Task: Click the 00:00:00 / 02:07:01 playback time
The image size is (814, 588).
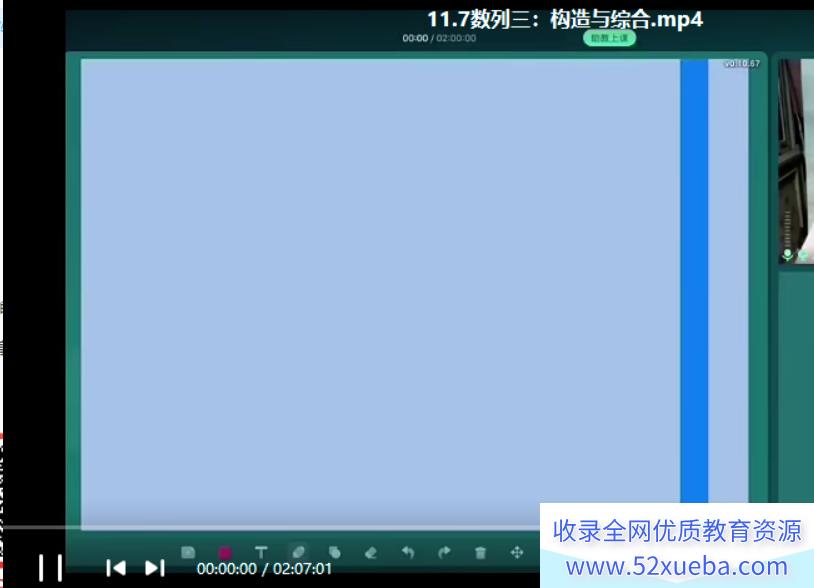Action: [264, 569]
